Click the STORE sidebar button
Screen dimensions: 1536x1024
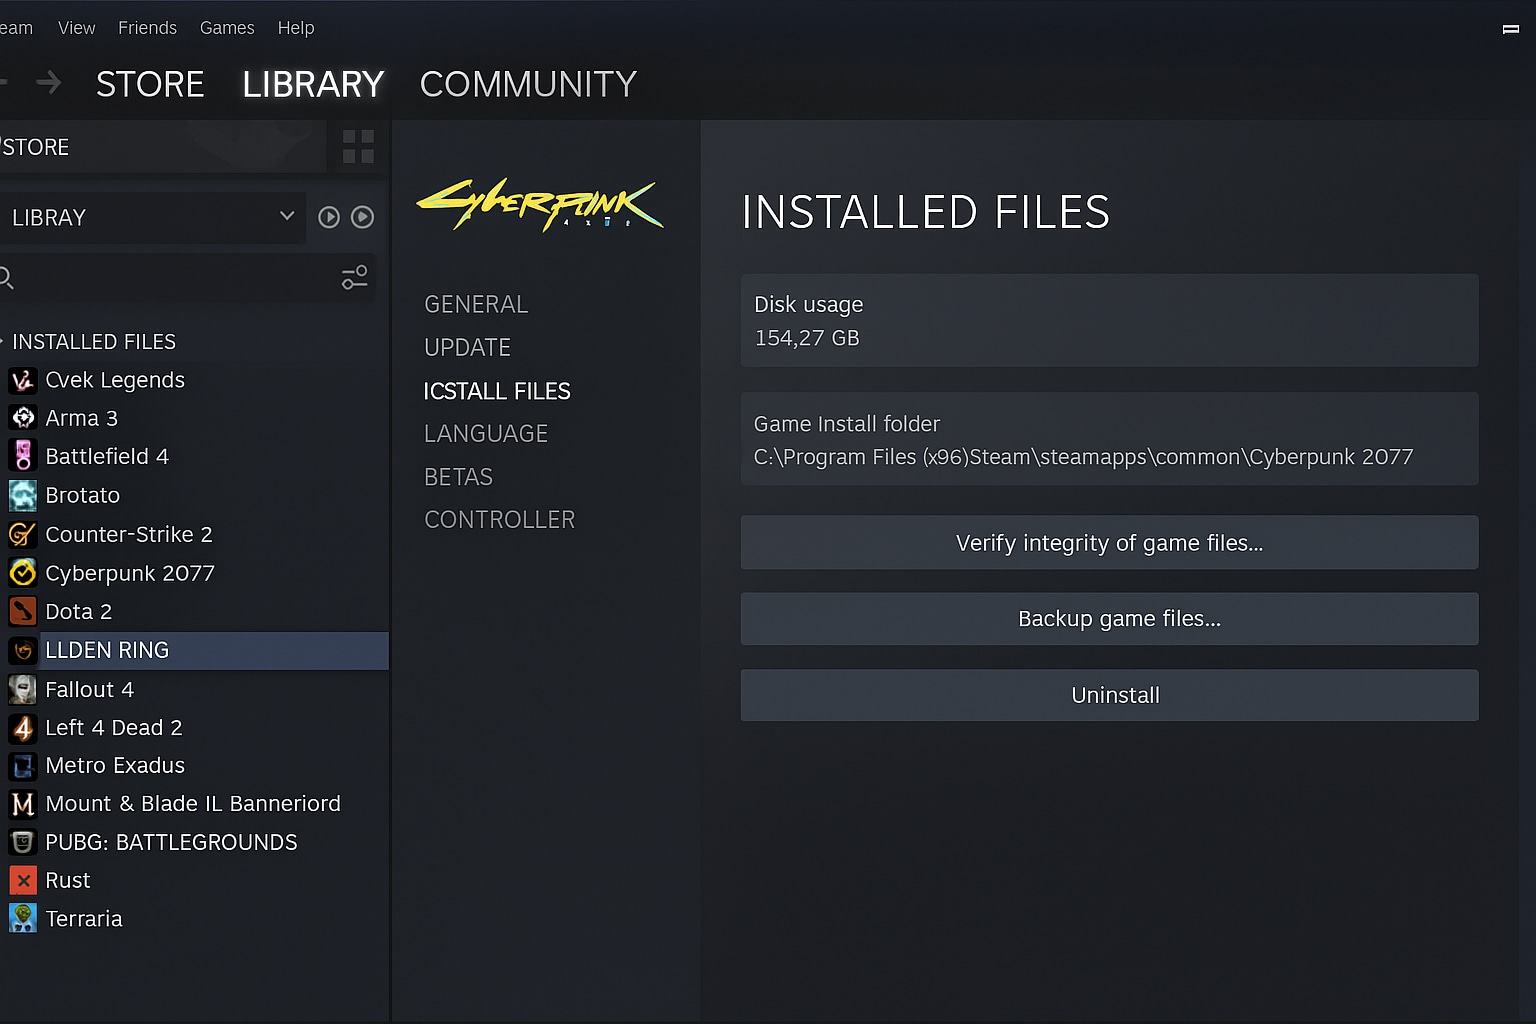163,147
